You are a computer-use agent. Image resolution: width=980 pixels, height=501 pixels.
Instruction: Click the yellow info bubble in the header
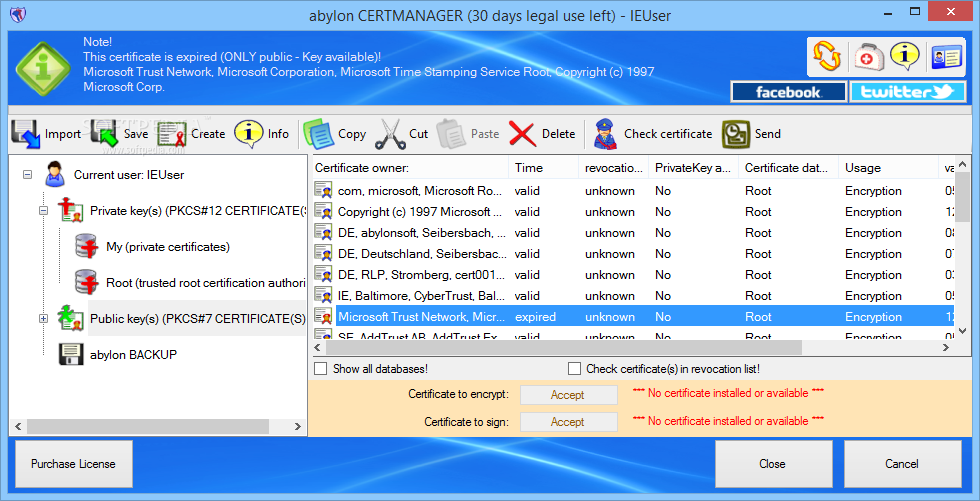904,57
